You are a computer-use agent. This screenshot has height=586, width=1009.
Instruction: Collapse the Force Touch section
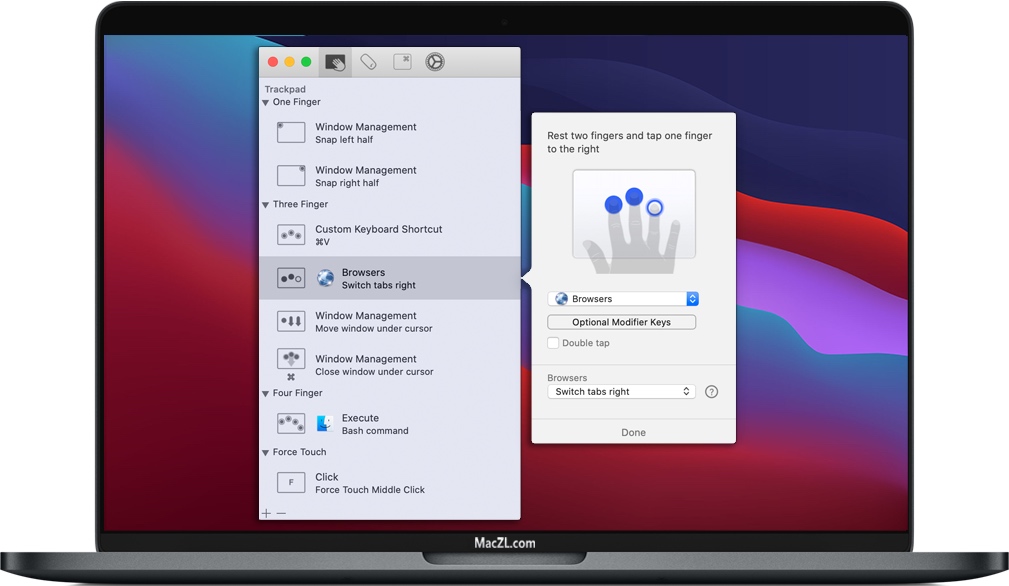[266, 453]
